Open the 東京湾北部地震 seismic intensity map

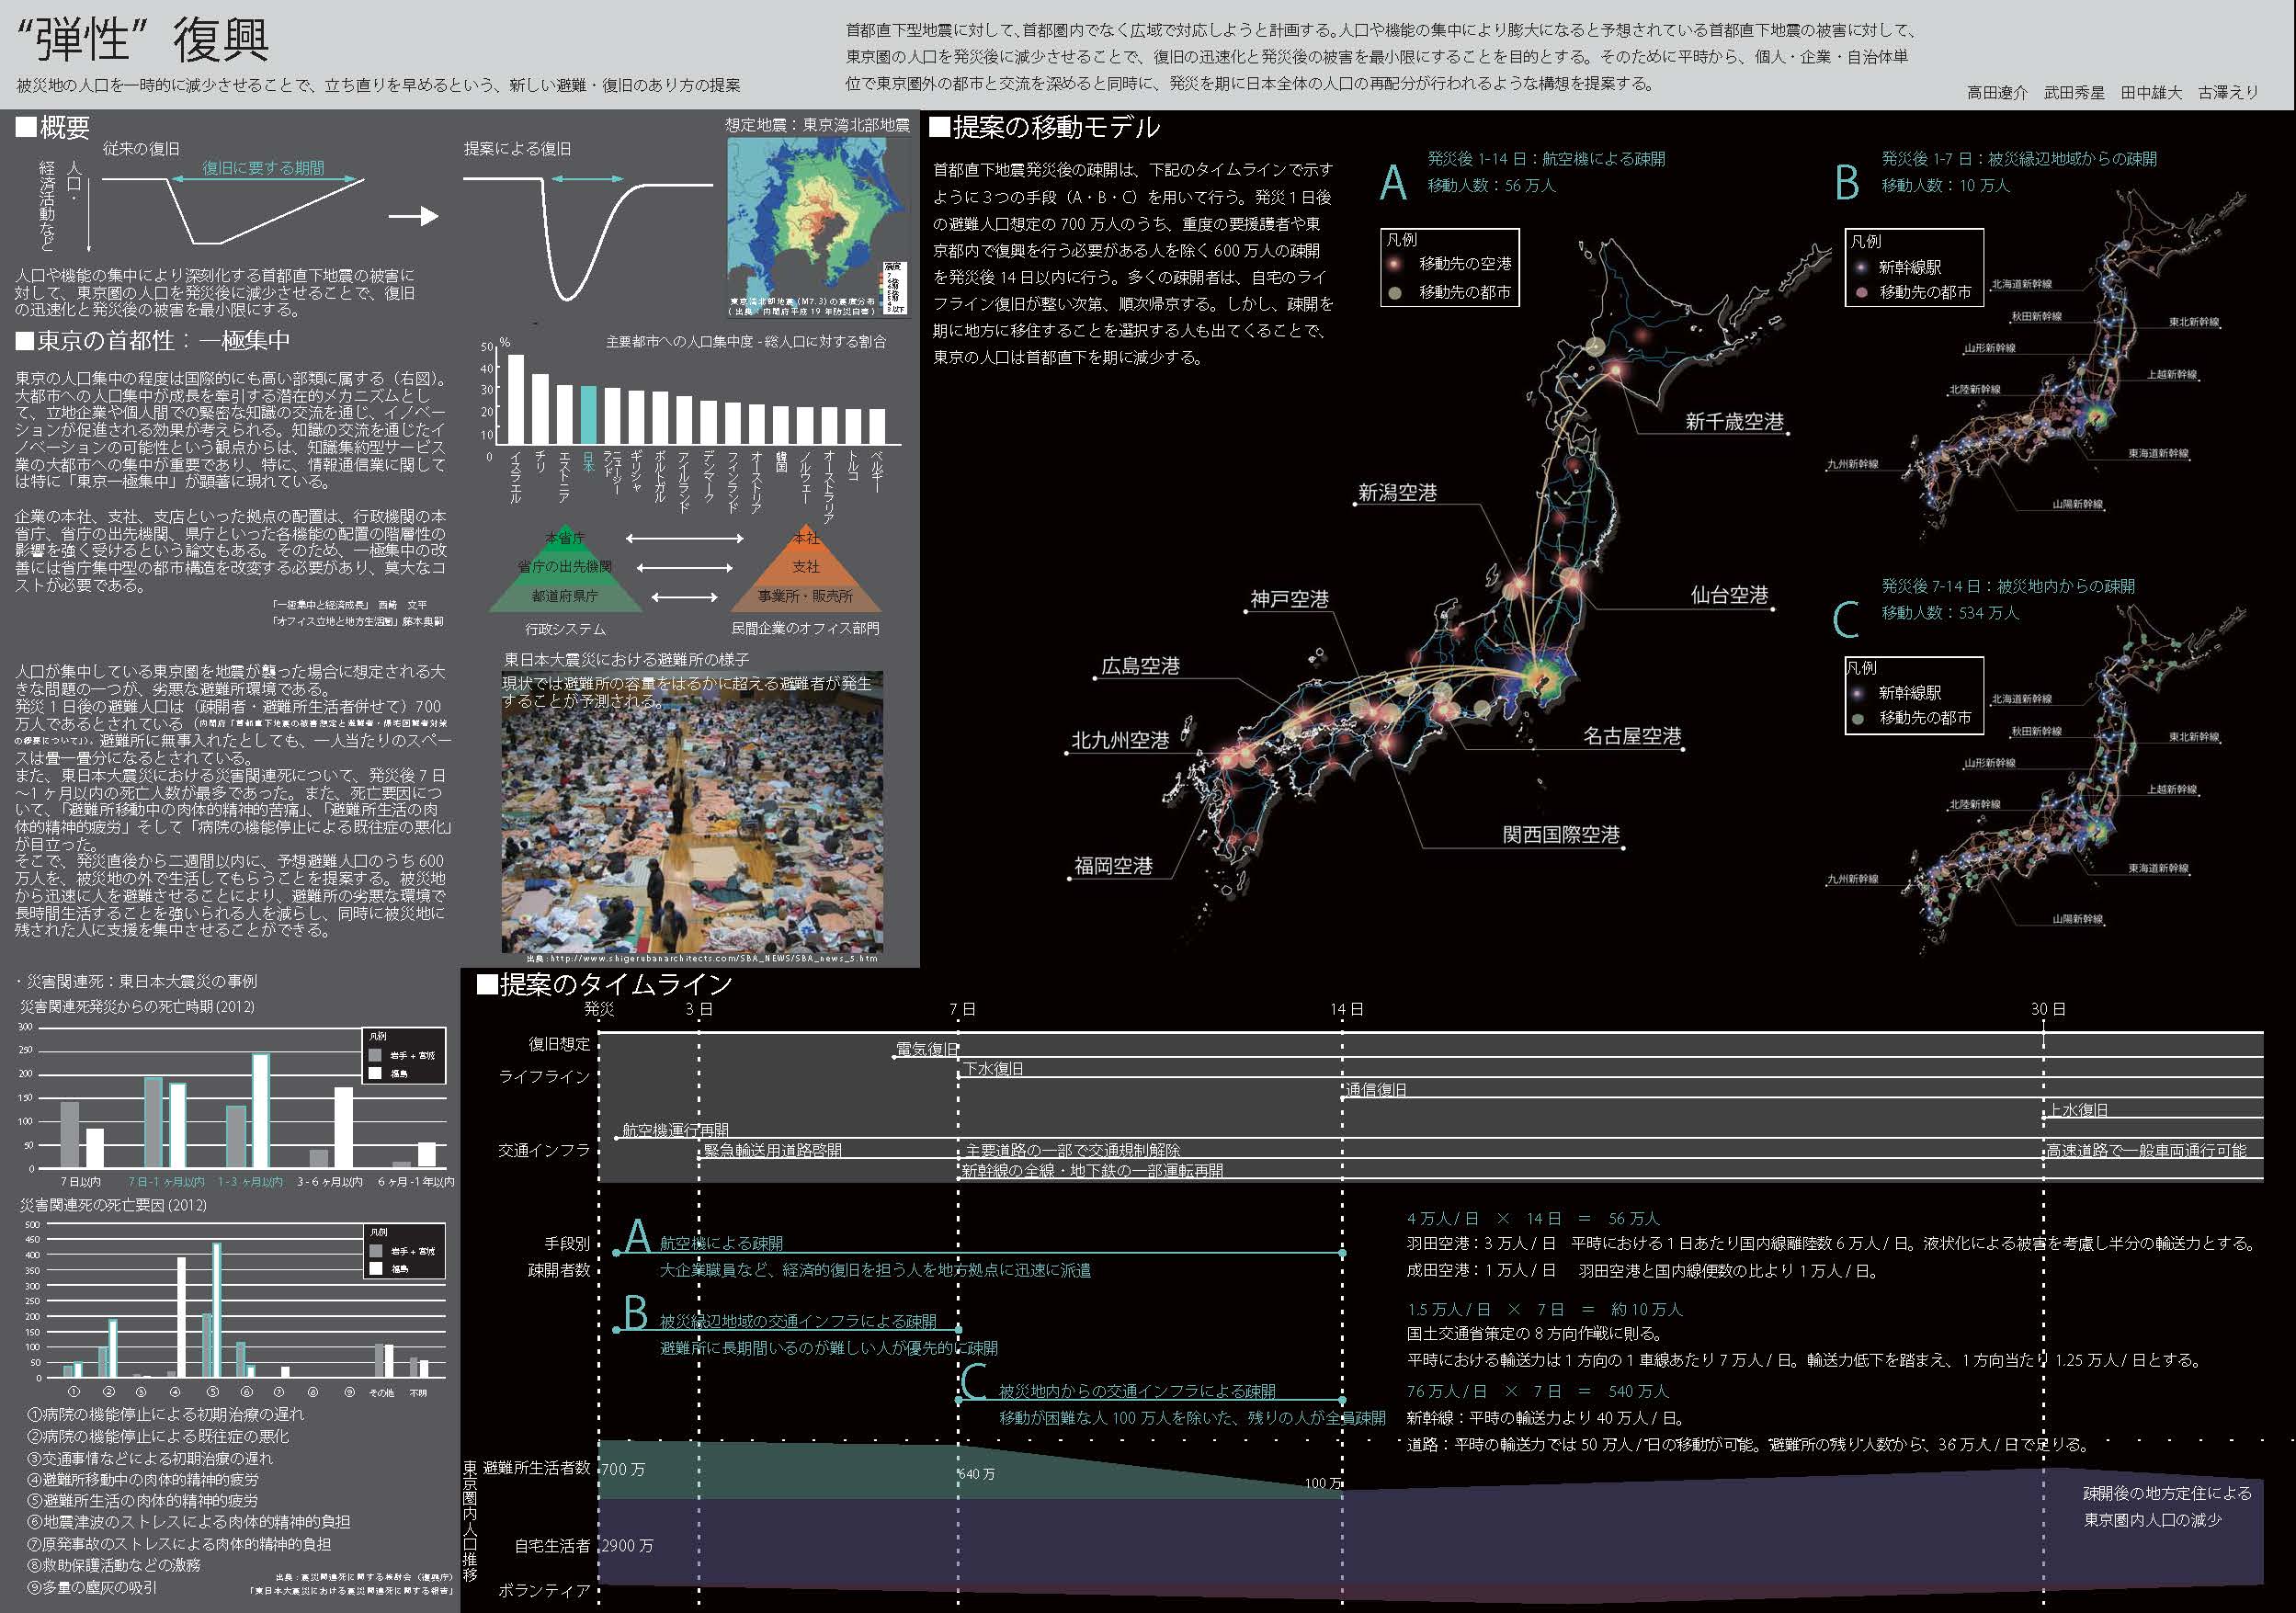coord(817,226)
